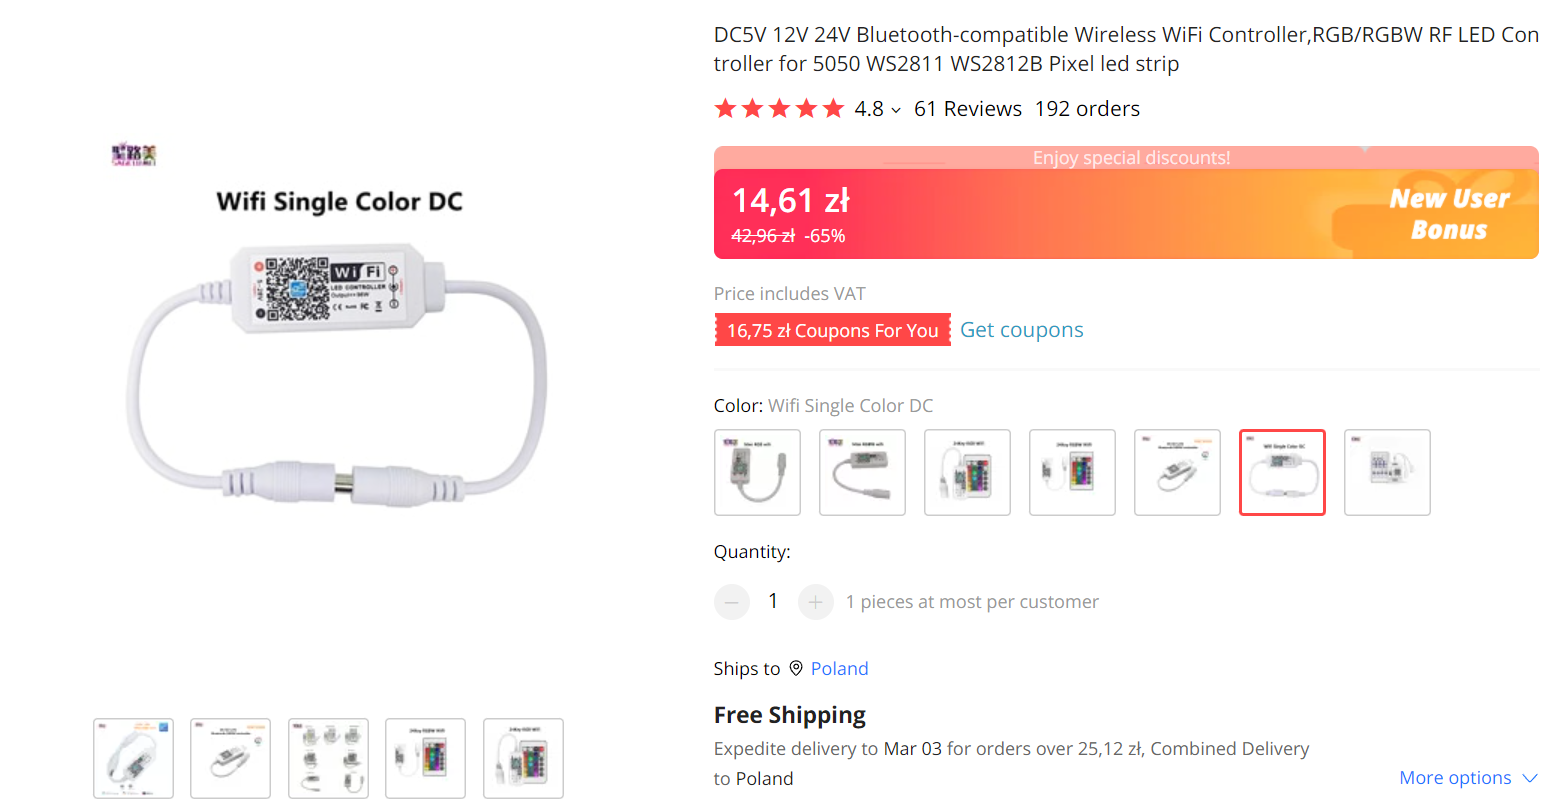Image resolution: width=1557 pixels, height=809 pixels.
Task: Open the first gallery thumbnail
Action: click(133, 758)
